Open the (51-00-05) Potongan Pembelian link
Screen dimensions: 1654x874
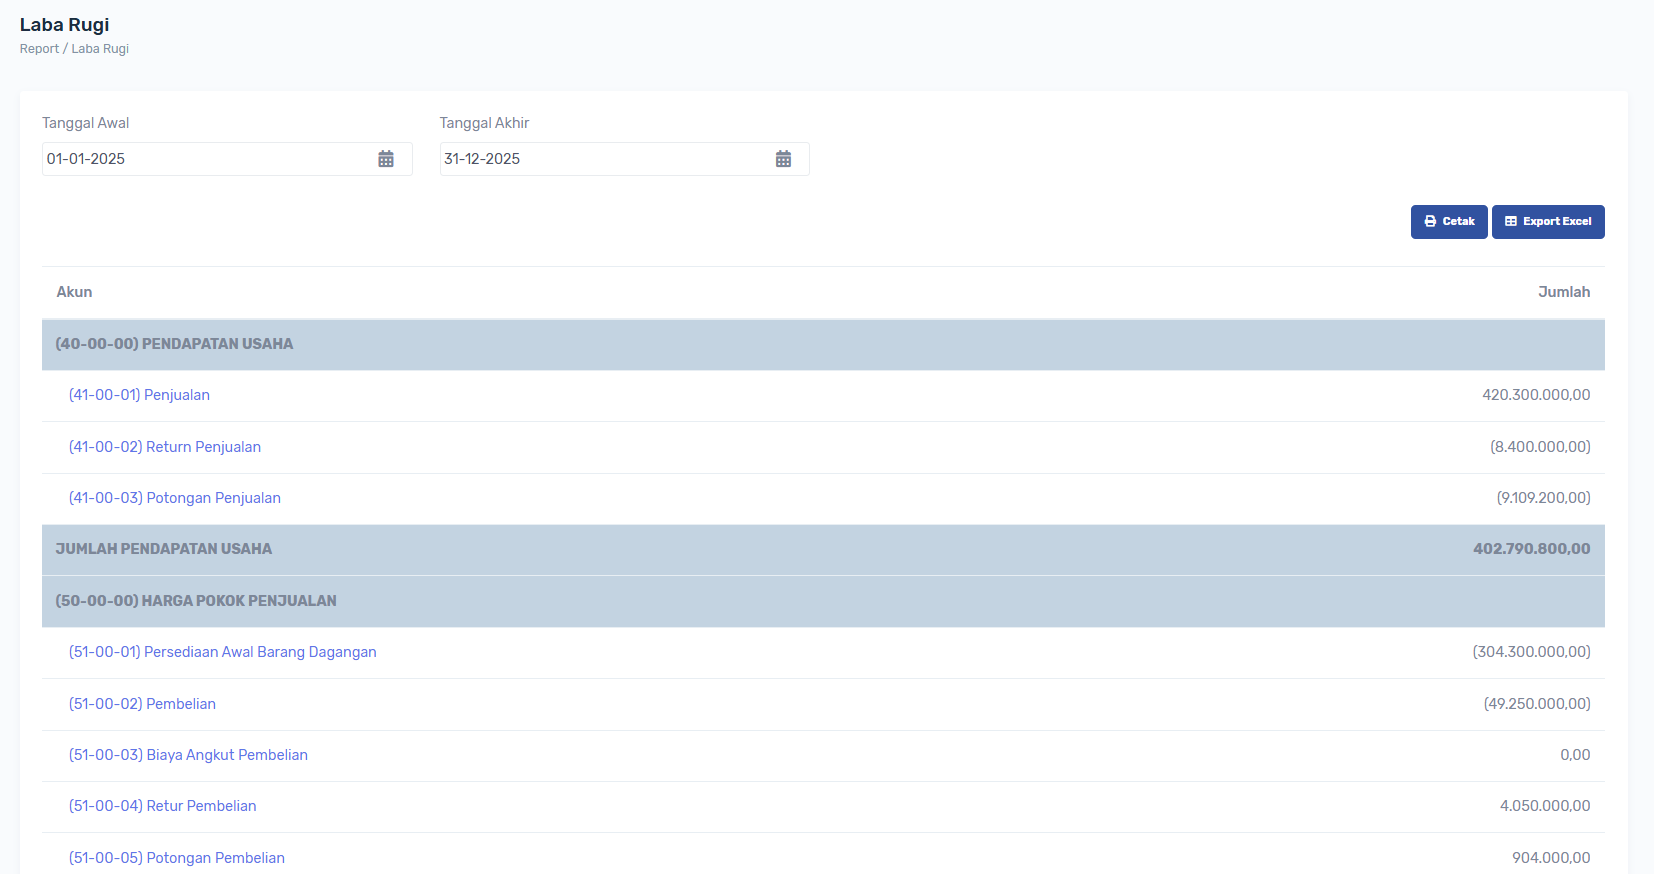pos(176,858)
